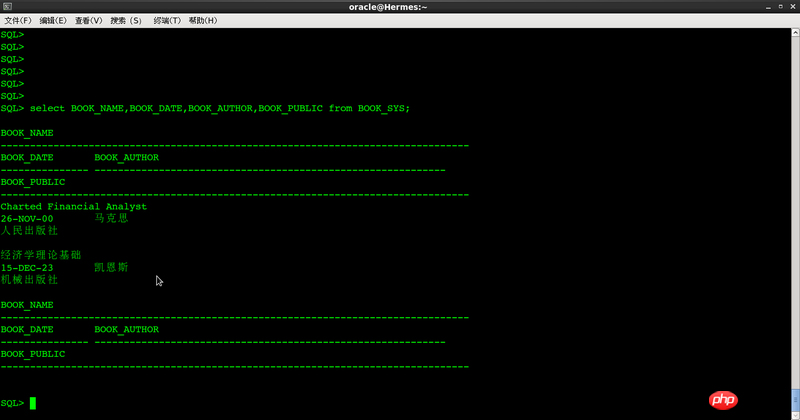Open the 编辑(E) menu

[53, 20]
